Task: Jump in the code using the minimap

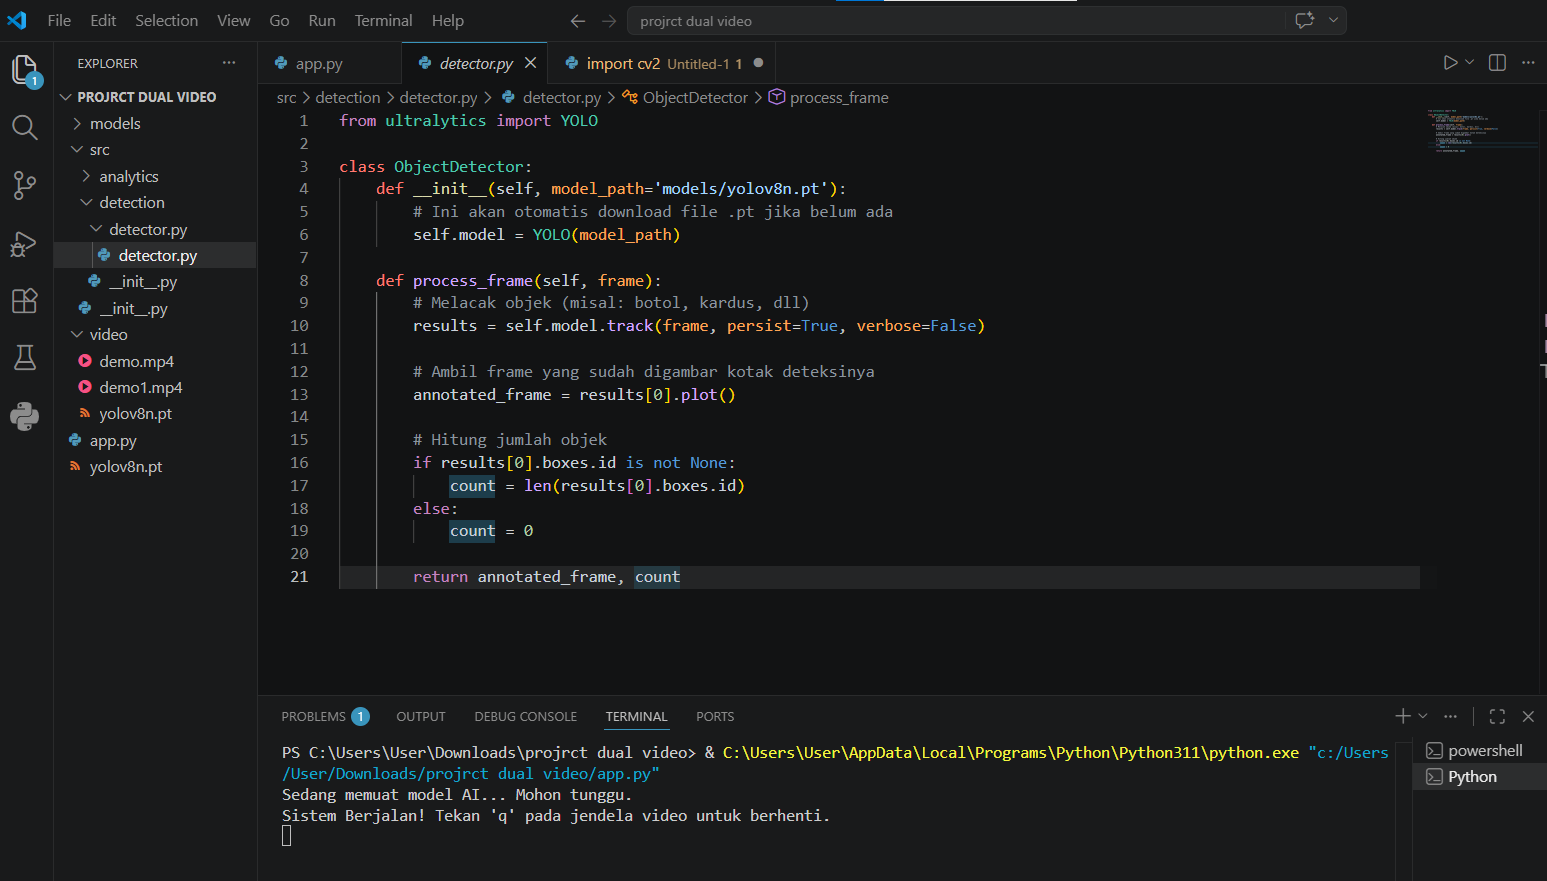Action: pos(1480,130)
